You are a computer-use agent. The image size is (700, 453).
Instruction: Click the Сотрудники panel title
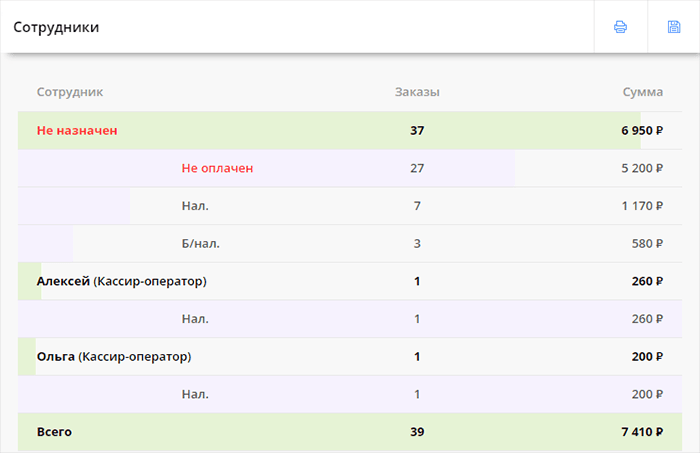click(x=56, y=27)
